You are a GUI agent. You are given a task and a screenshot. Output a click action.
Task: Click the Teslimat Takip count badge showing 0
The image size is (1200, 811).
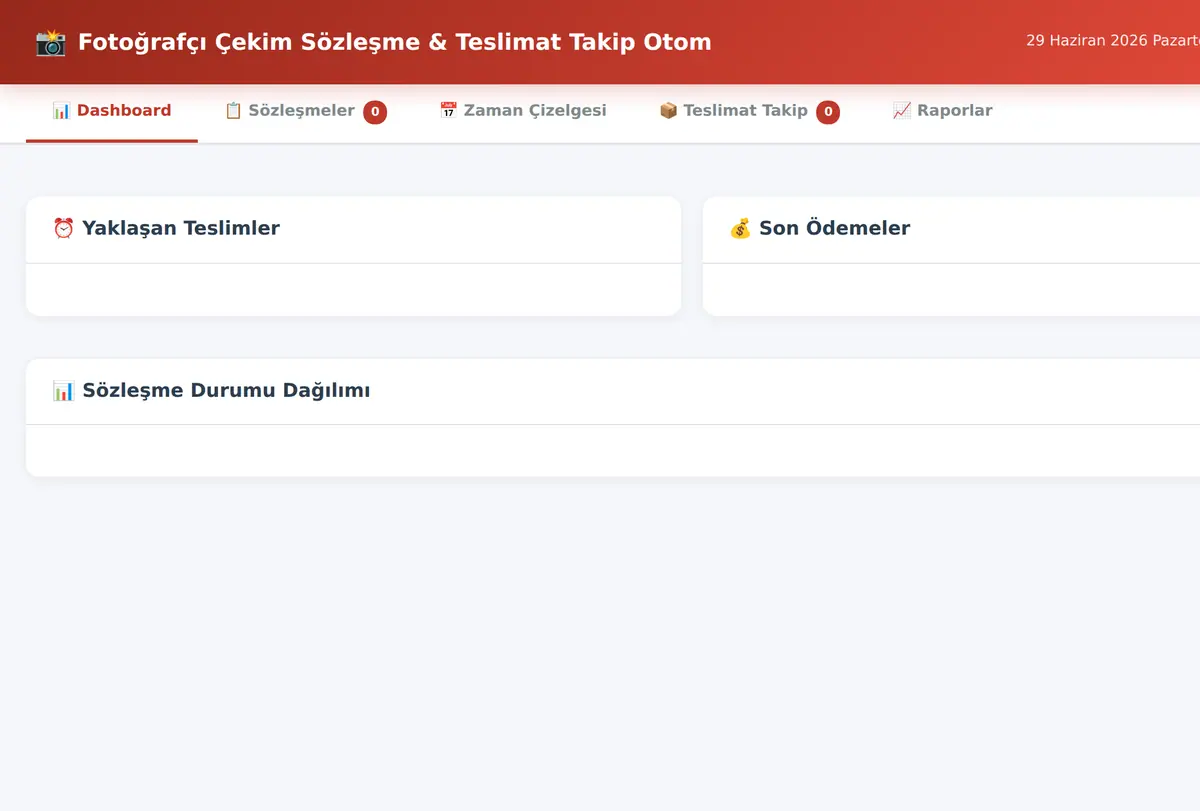pyautogui.click(x=828, y=112)
